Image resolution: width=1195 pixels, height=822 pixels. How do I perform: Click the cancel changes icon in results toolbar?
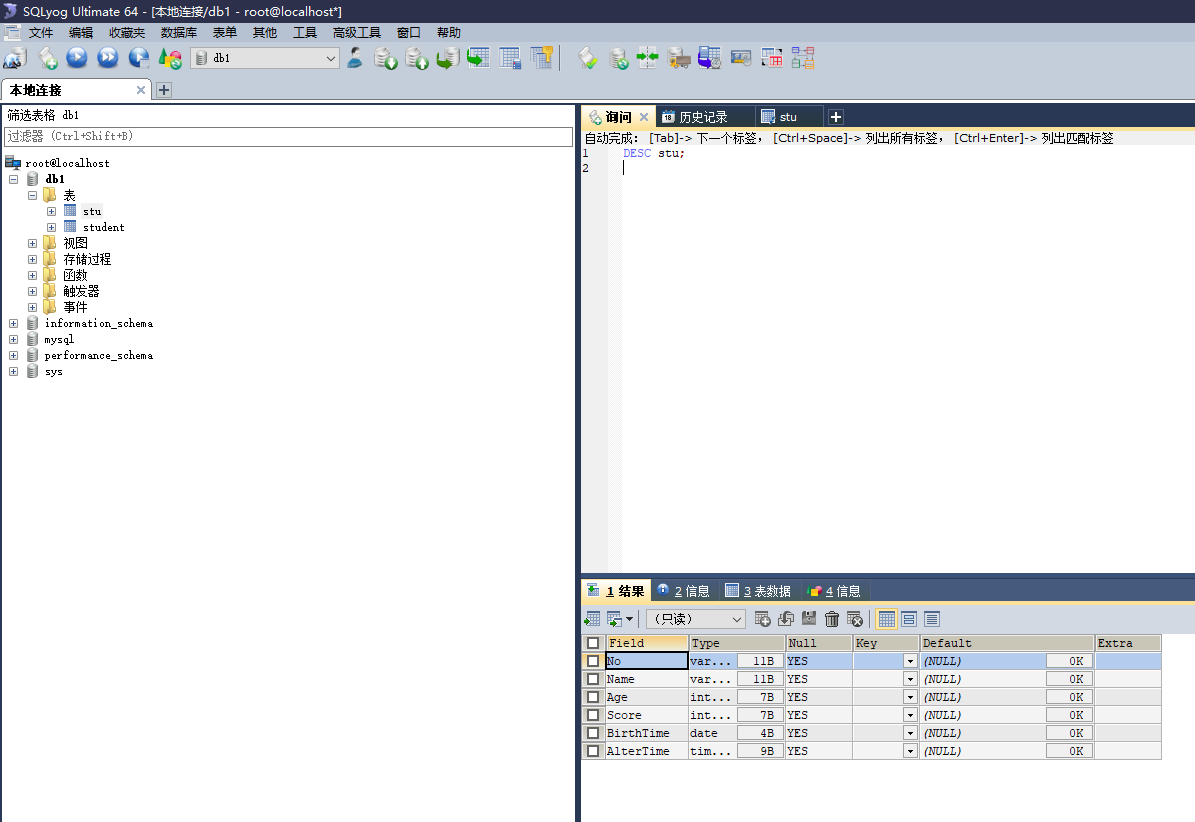855,619
